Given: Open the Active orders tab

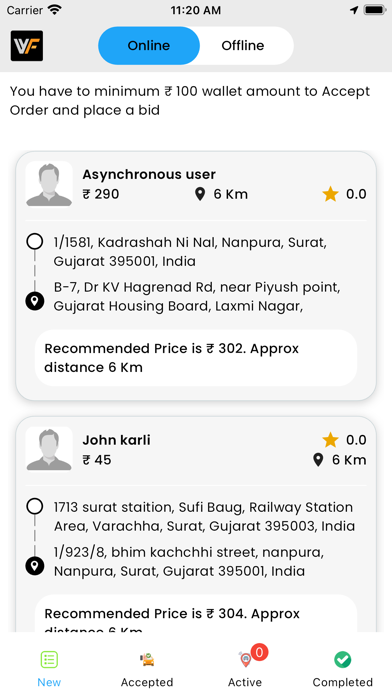Looking at the screenshot, I should pos(245,668).
